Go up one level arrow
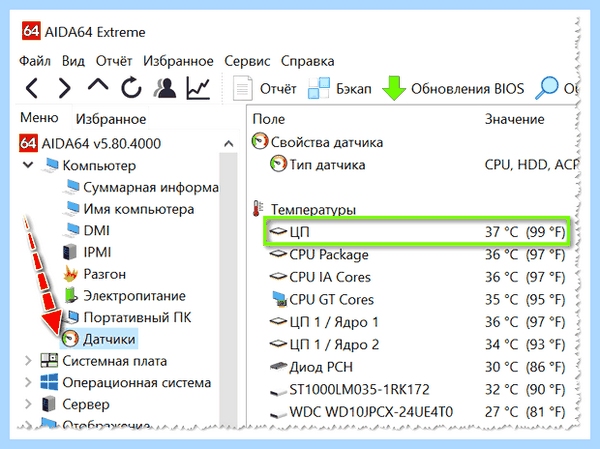Image resolution: width=600 pixels, height=449 pixels. [98, 86]
